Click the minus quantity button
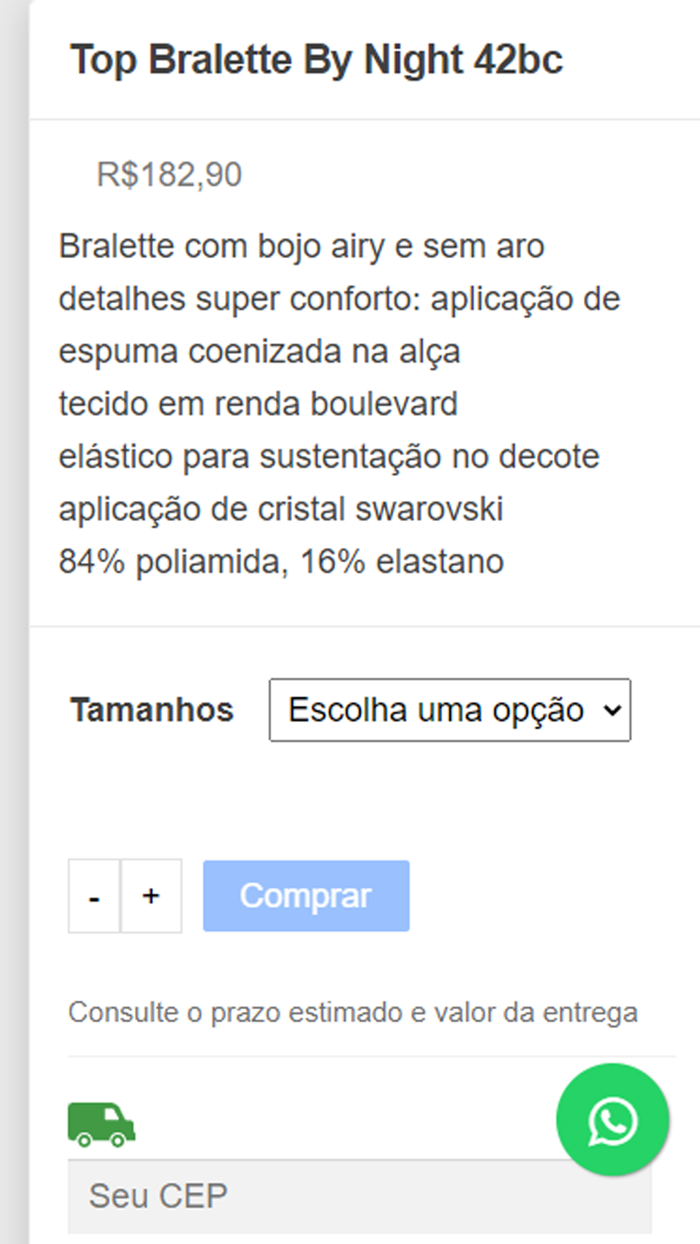 tap(94, 896)
